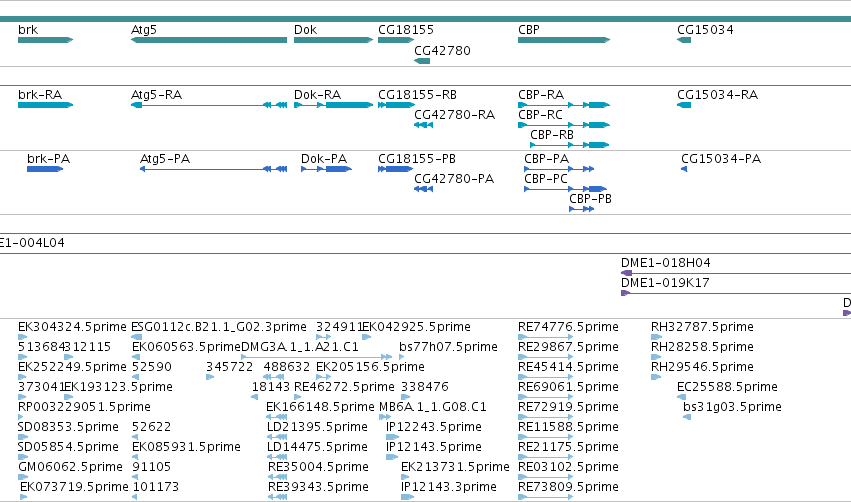
Task: Click the CBP-RA transcript label
Action: 541,95
